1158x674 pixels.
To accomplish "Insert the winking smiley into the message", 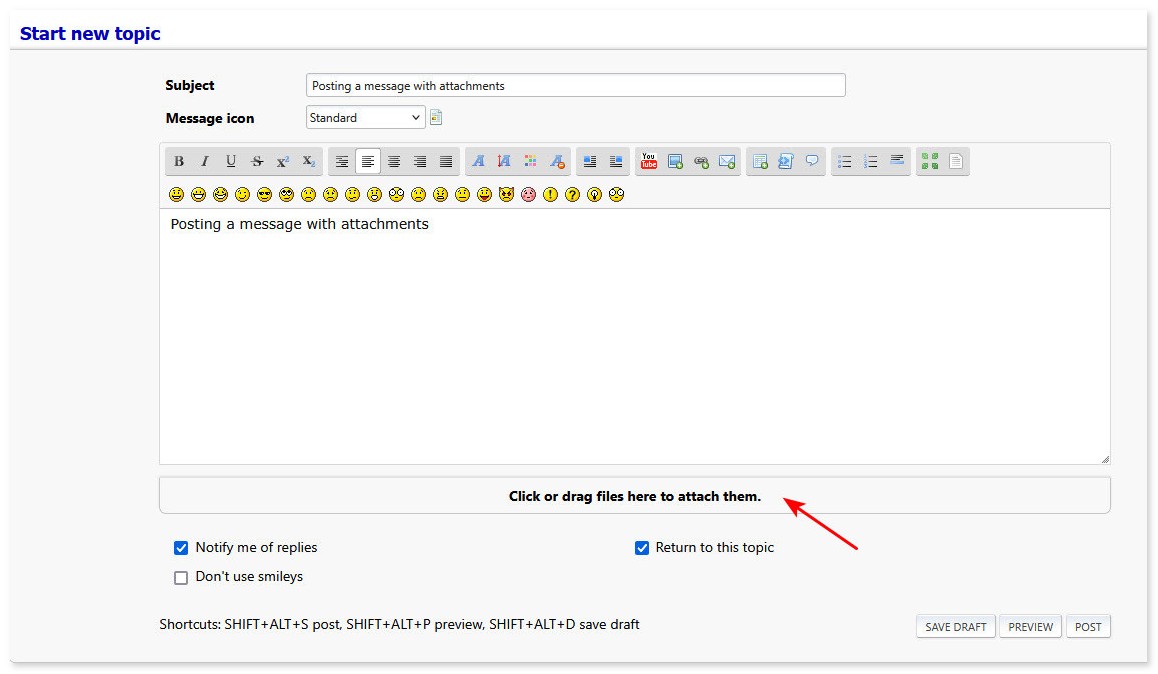I will tap(241, 194).
